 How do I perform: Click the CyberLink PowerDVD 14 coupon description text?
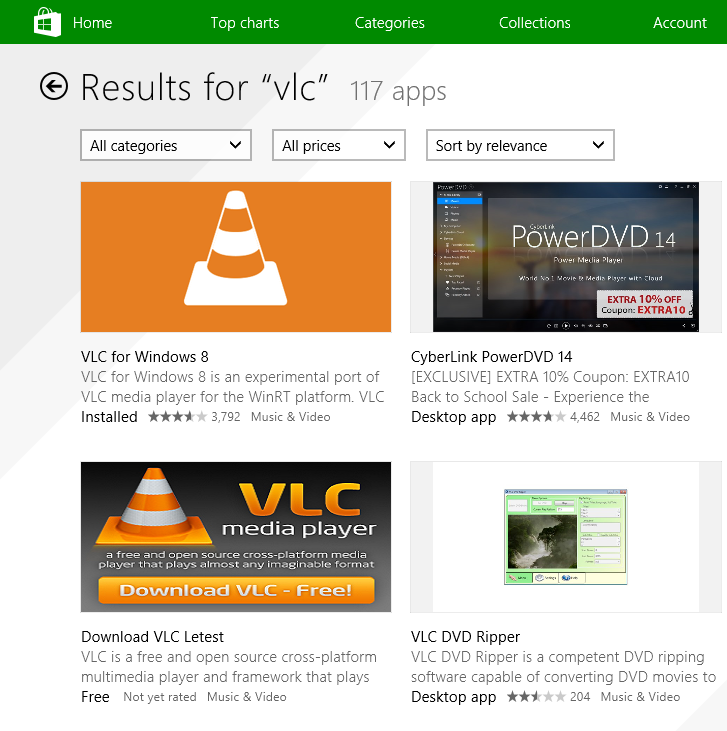pos(550,387)
